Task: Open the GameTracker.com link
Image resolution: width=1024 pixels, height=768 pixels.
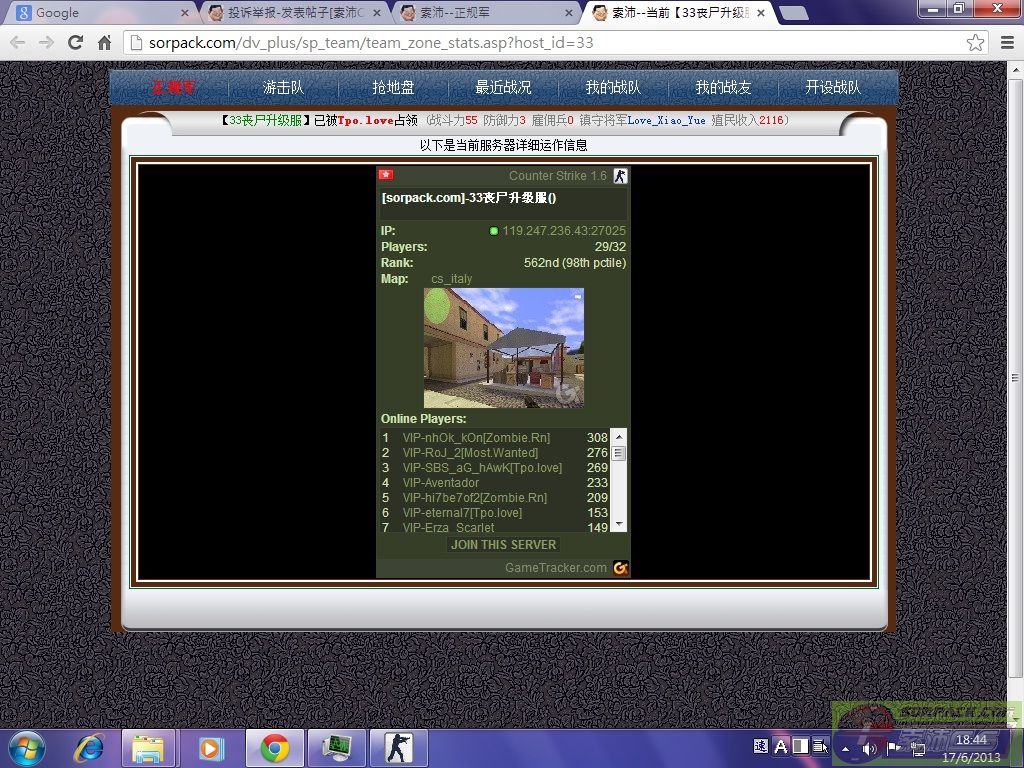Action: point(555,568)
